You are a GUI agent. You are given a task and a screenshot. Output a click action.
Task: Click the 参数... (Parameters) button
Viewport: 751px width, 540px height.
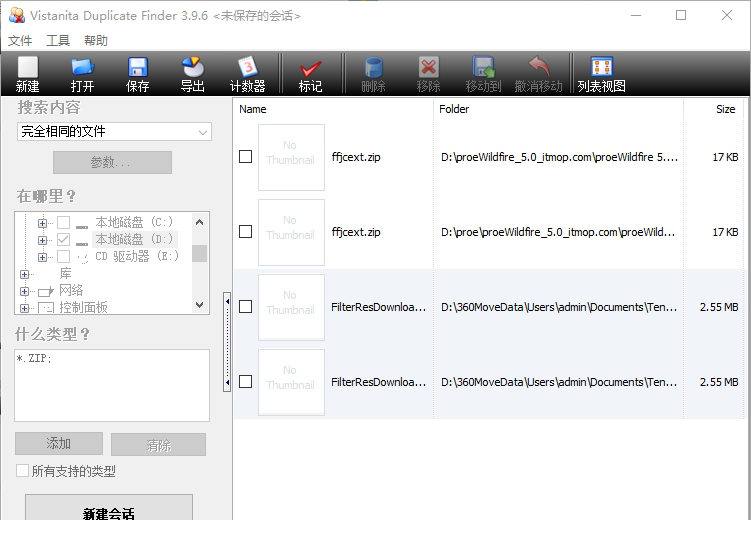(112, 162)
